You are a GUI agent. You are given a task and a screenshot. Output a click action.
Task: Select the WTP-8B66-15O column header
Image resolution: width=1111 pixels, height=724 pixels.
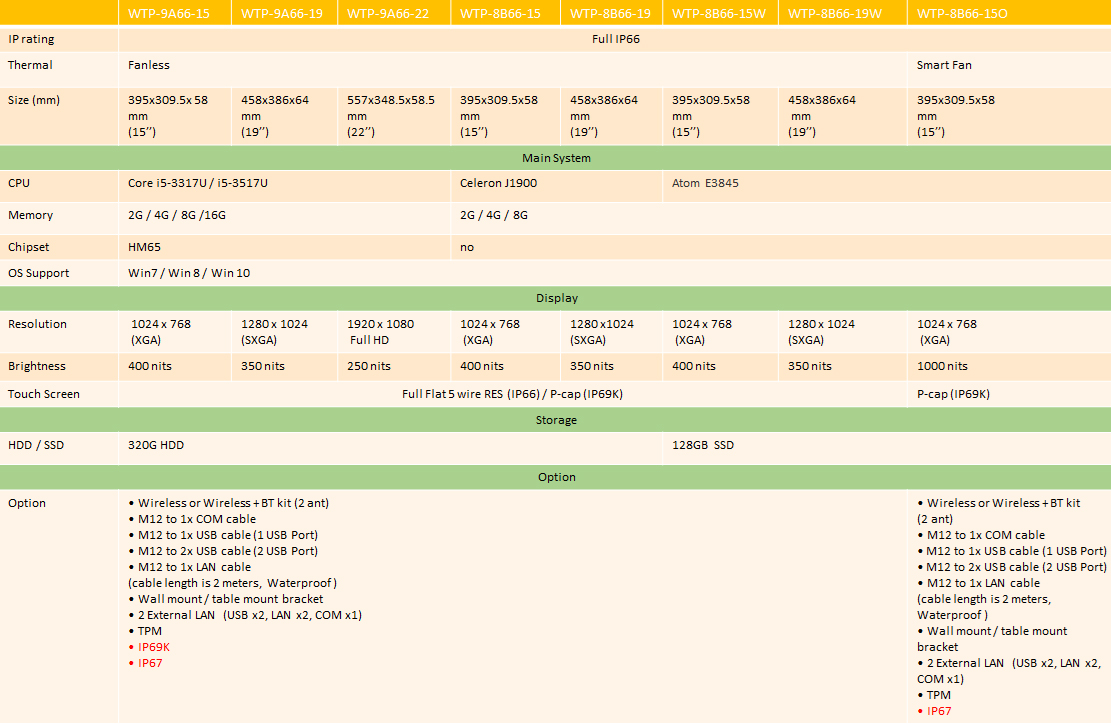pos(962,13)
